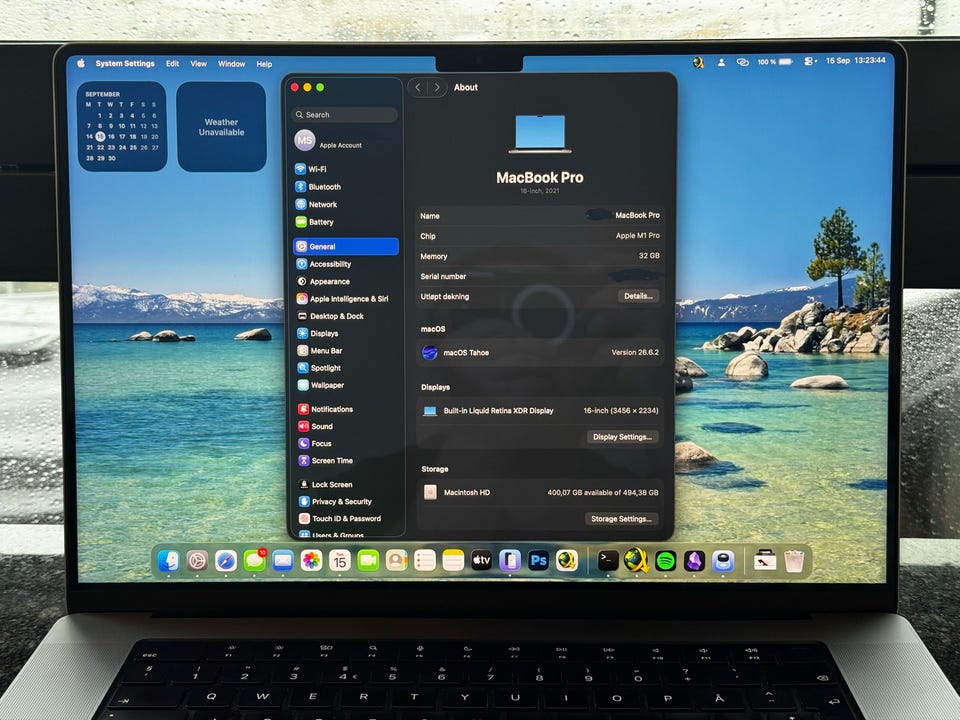This screenshot has height=720, width=960.
Task: Open the Window menu
Action: coord(231,64)
